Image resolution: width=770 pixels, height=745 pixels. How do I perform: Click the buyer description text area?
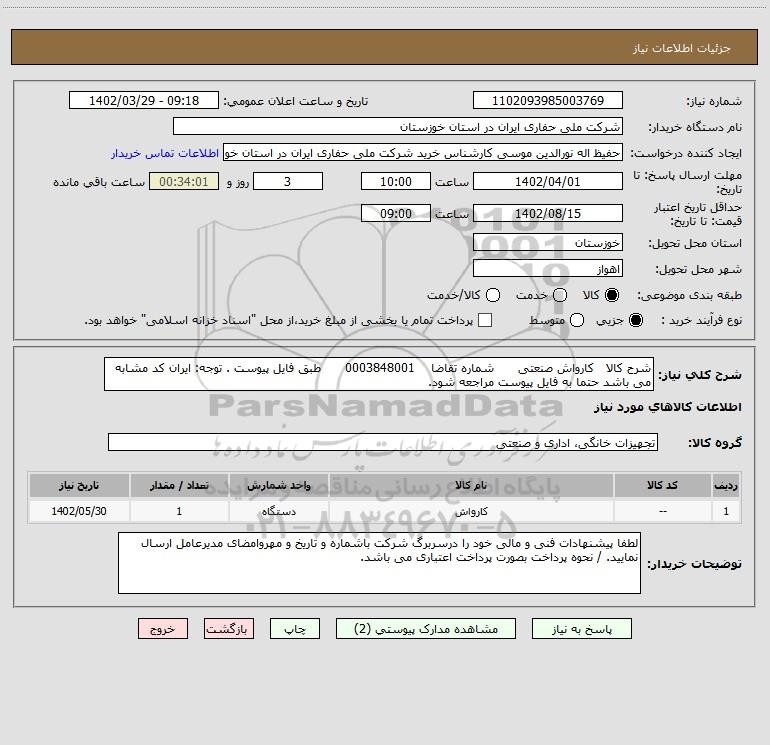[x=379, y=563]
